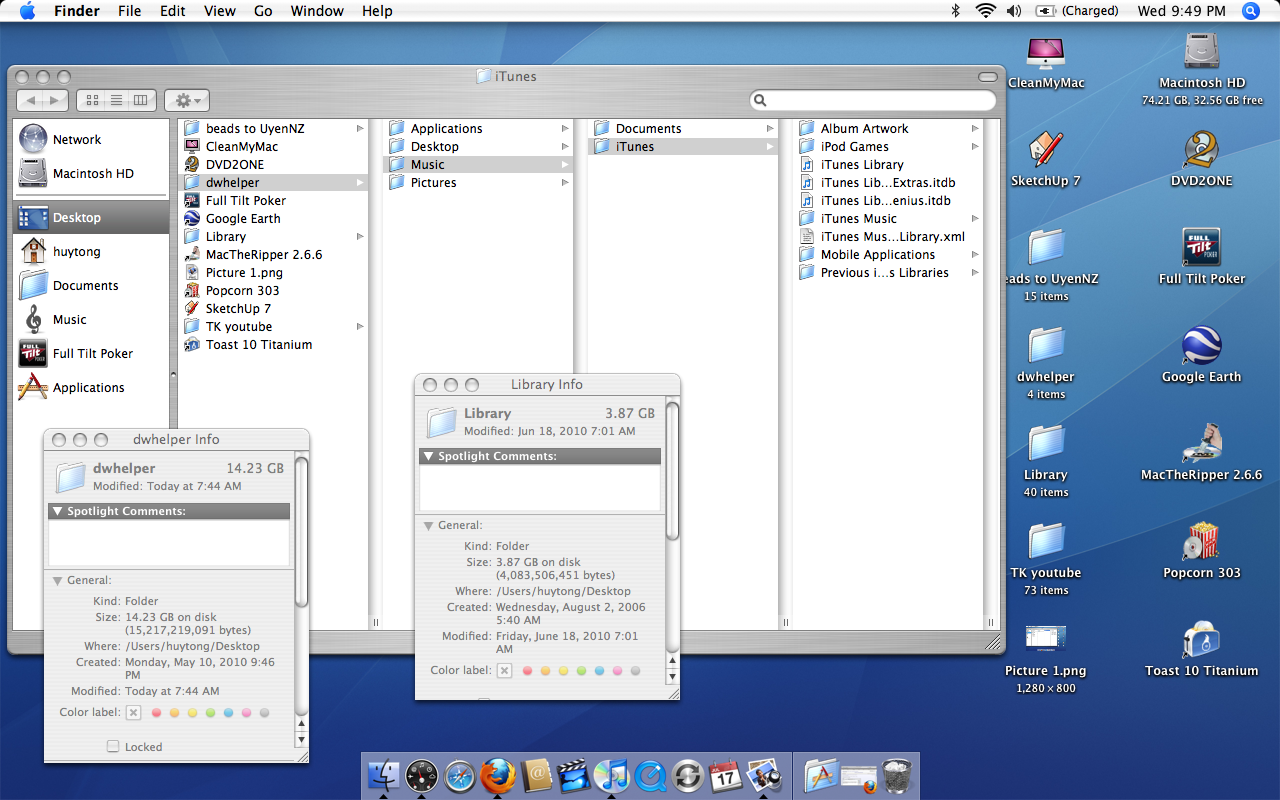Expand the beads to UyenNZ folder arrow
The image size is (1280, 800).
pyautogui.click(x=360, y=129)
